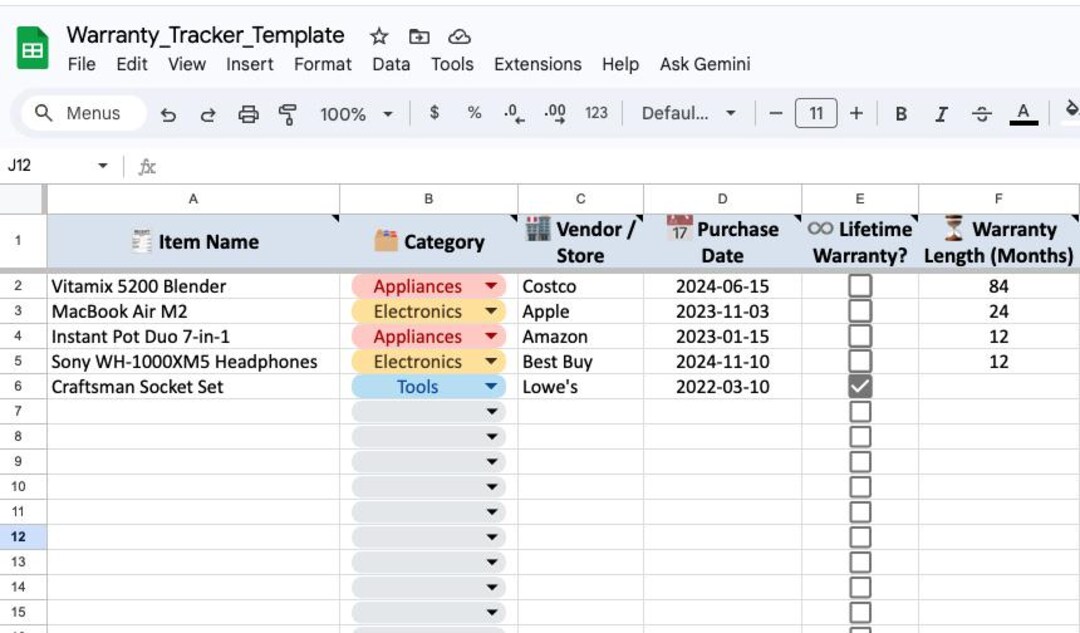Toggle italic formatting

click(x=941, y=114)
